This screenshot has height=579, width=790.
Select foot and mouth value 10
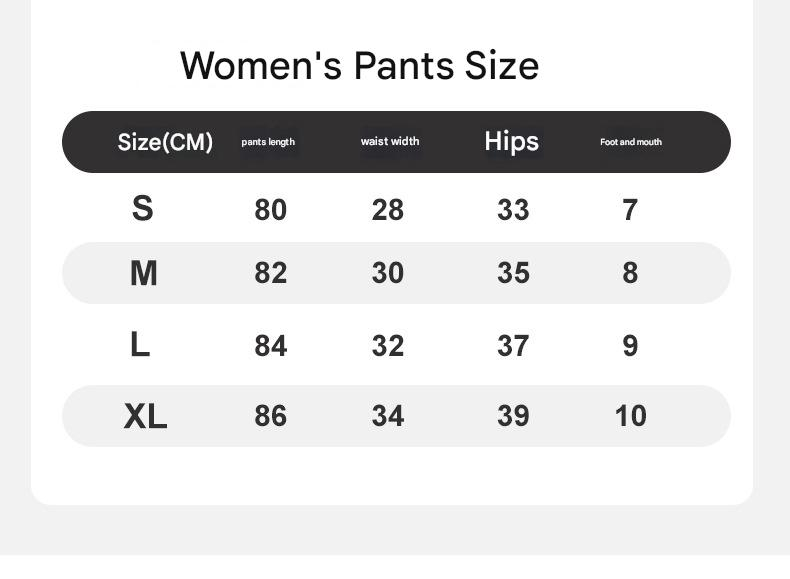[630, 416]
